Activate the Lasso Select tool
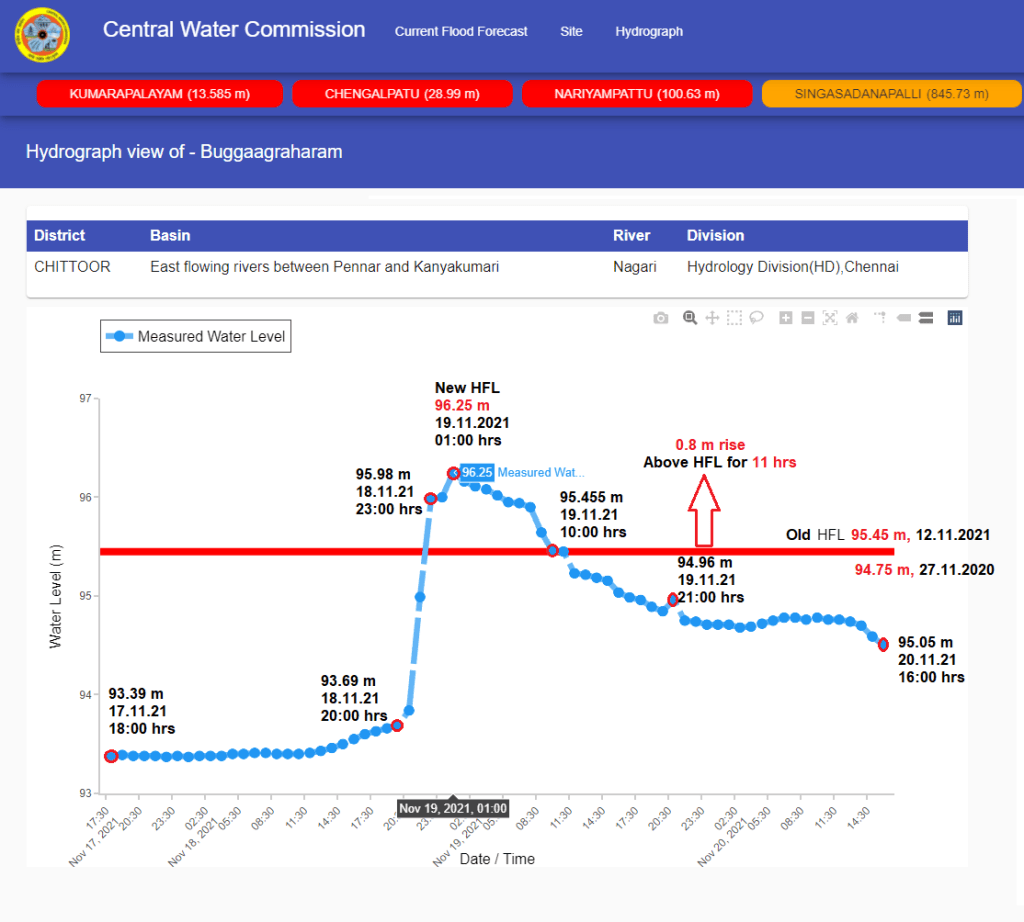Image resolution: width=1024 pixels, height=922 pixels. pos(757,318)
